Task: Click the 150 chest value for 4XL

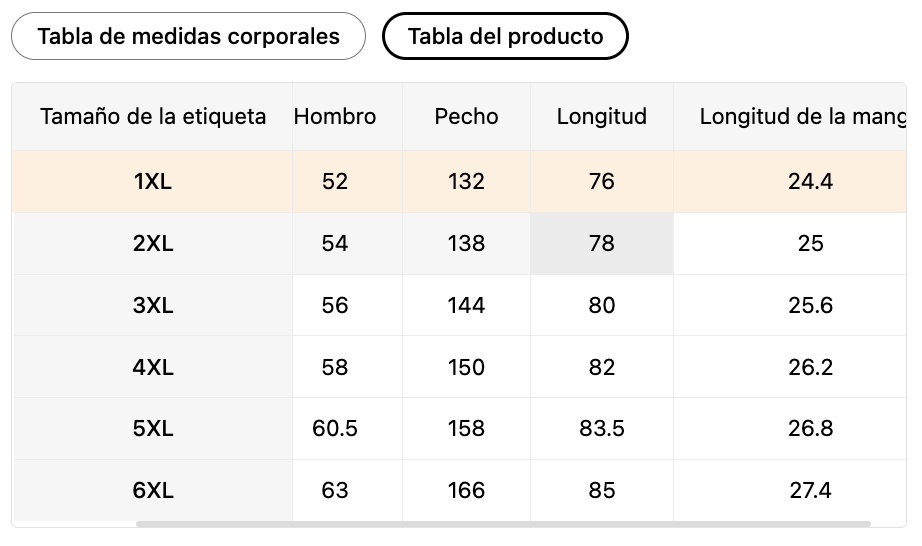Action: pos(466,367)
